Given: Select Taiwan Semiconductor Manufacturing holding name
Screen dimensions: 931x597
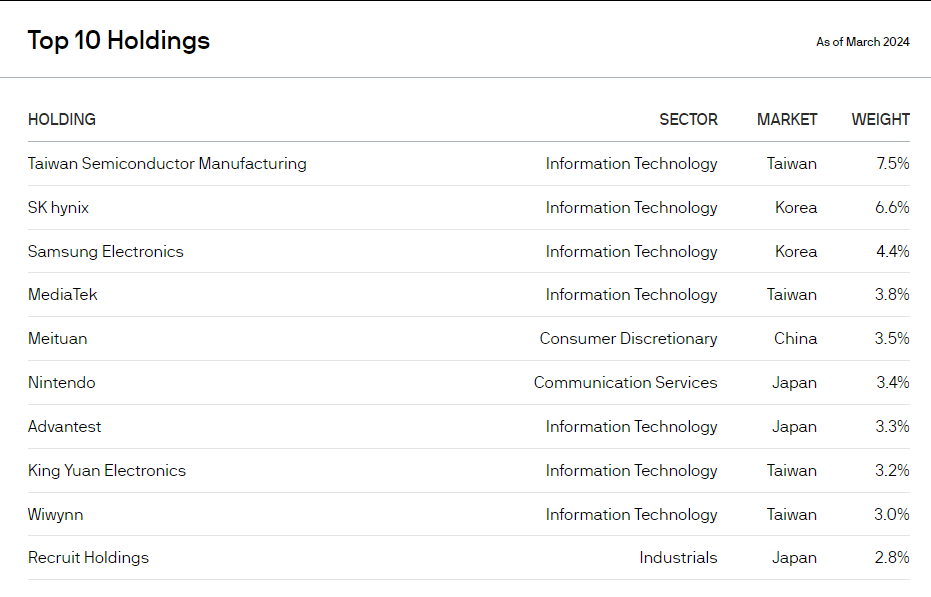Looking at the screenshot, I should click(167, 163).
